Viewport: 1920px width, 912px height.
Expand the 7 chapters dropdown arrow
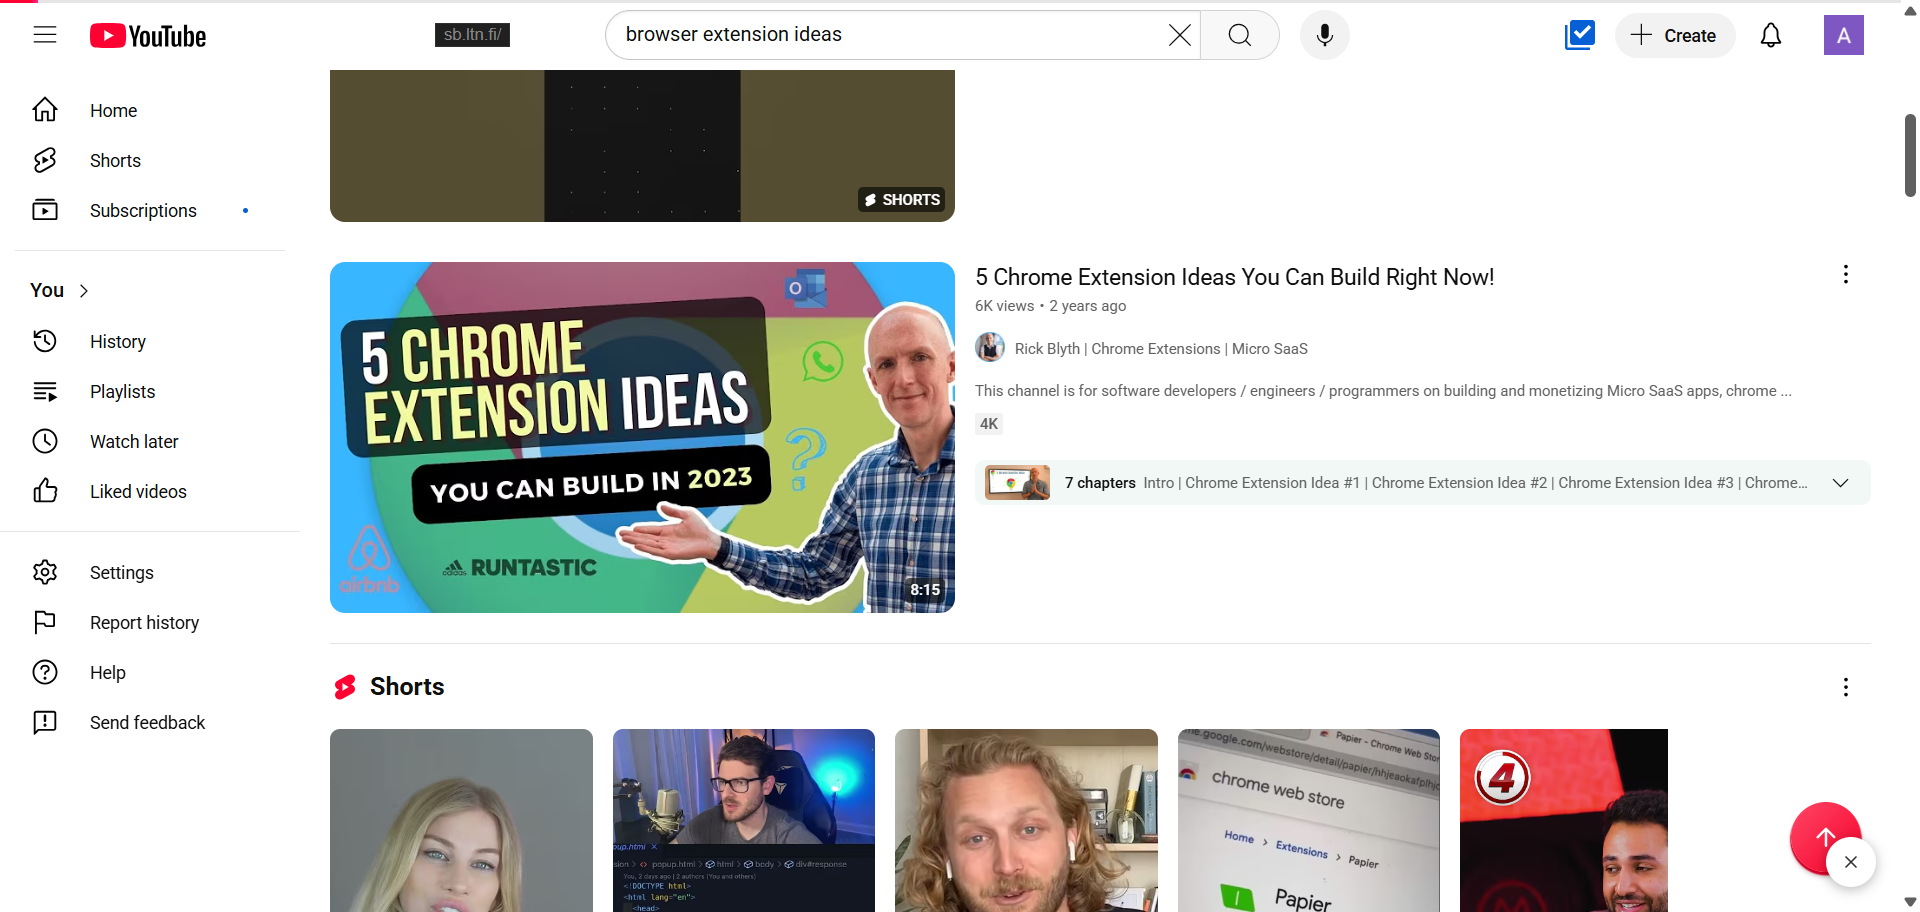(x=1840, y=483)
